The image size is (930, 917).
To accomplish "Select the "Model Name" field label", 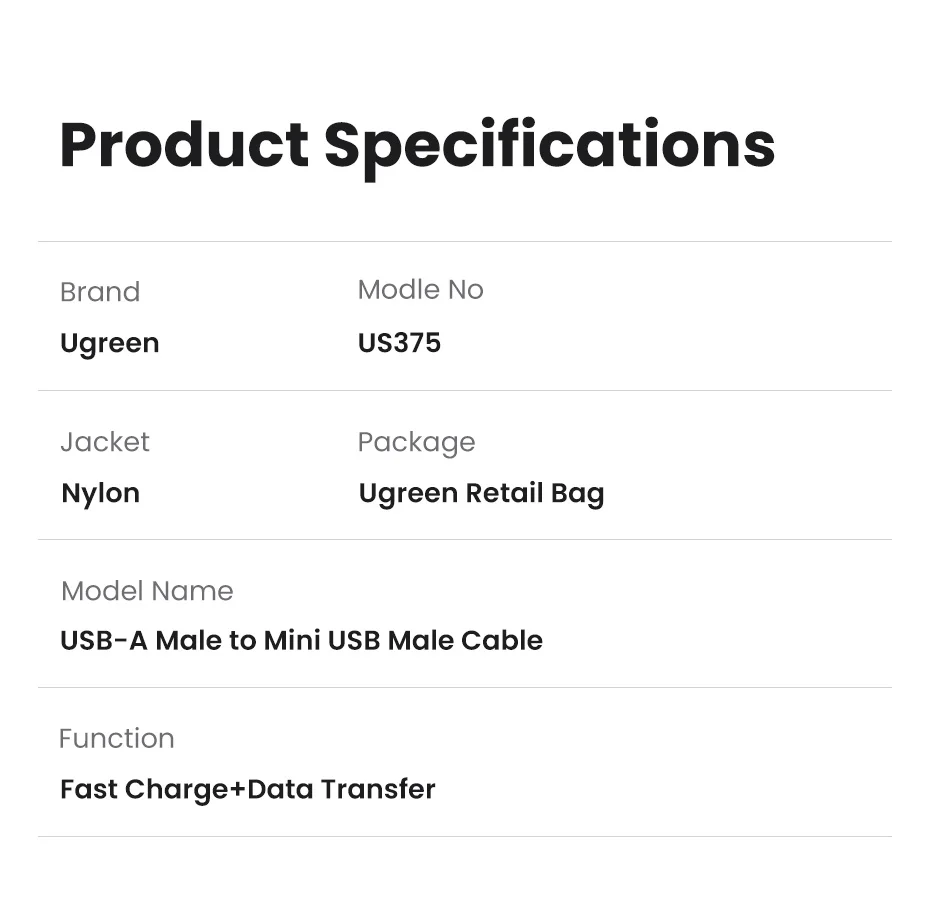I will pos(147,591).
